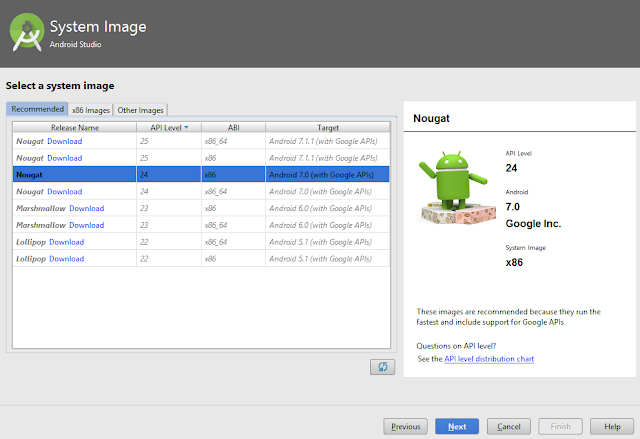Image resolution: width=640 pixels, height=439 pixels.
Task: Click the Release Name column header
Action: coord(75,127)
